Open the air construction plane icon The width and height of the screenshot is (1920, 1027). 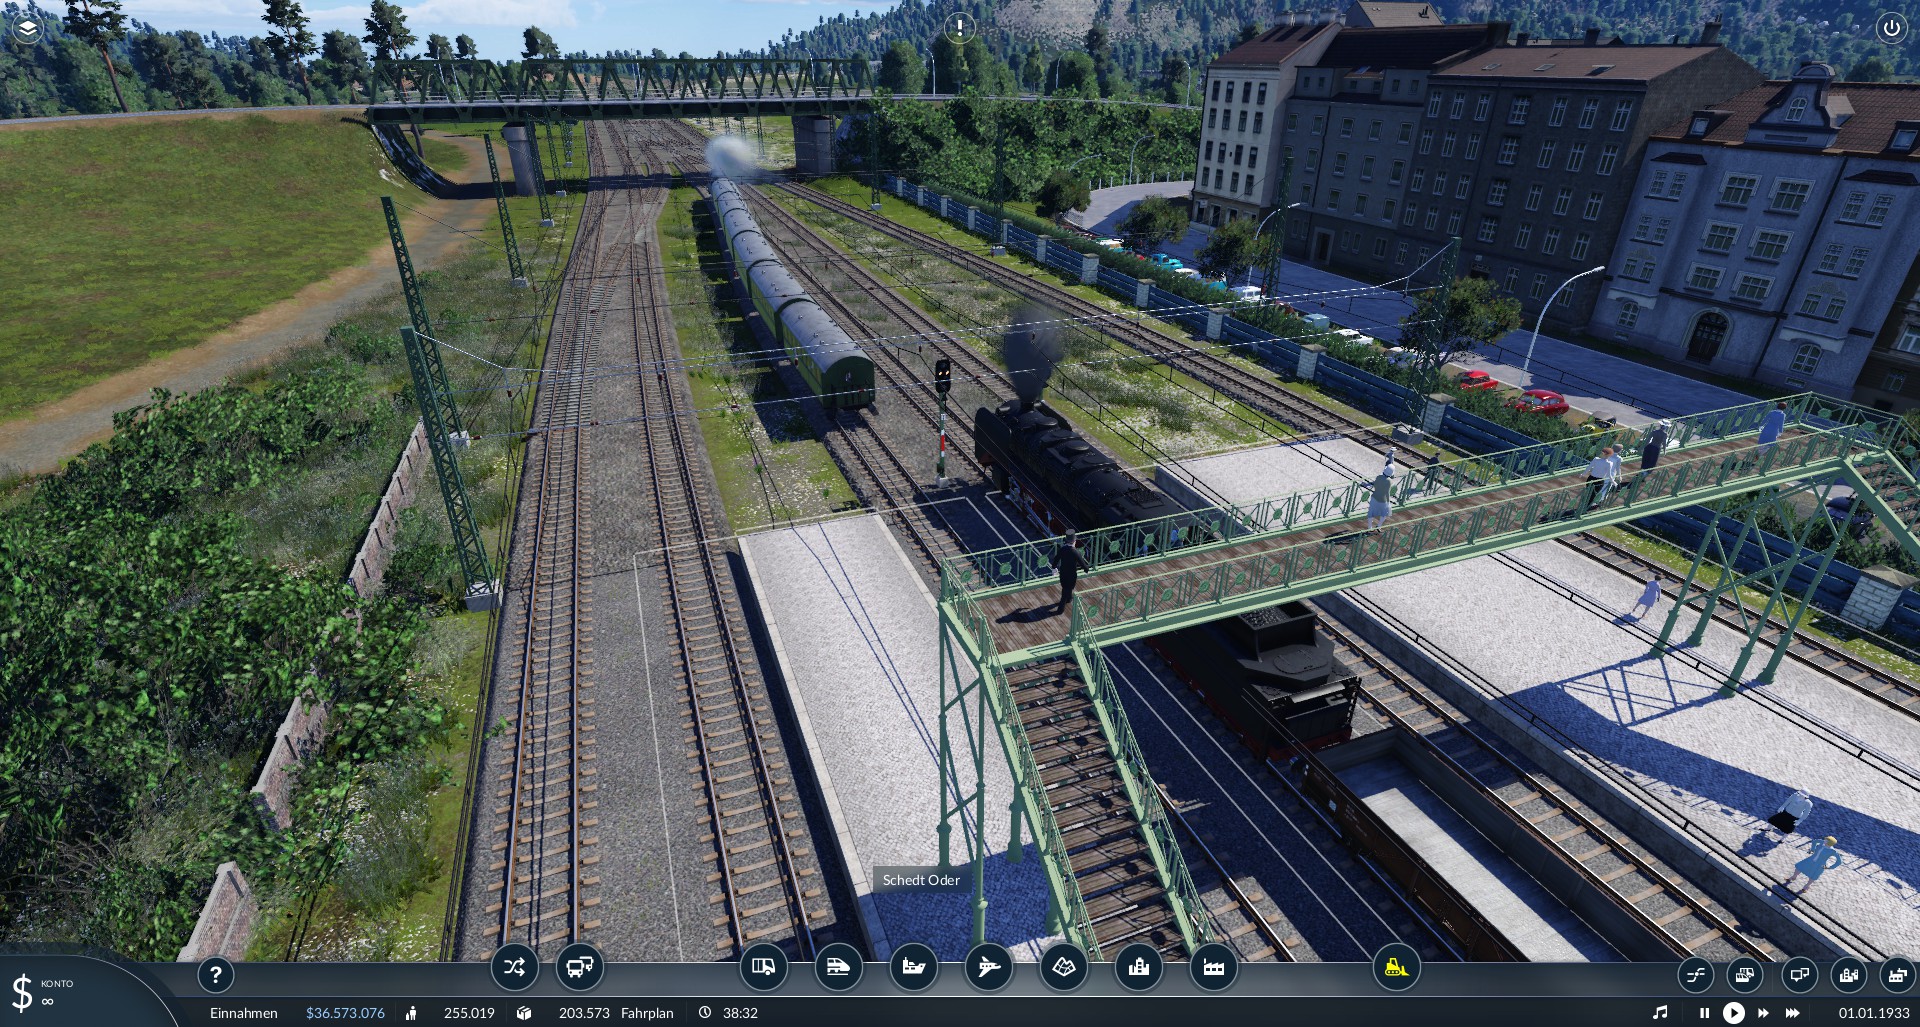point(988,967)
